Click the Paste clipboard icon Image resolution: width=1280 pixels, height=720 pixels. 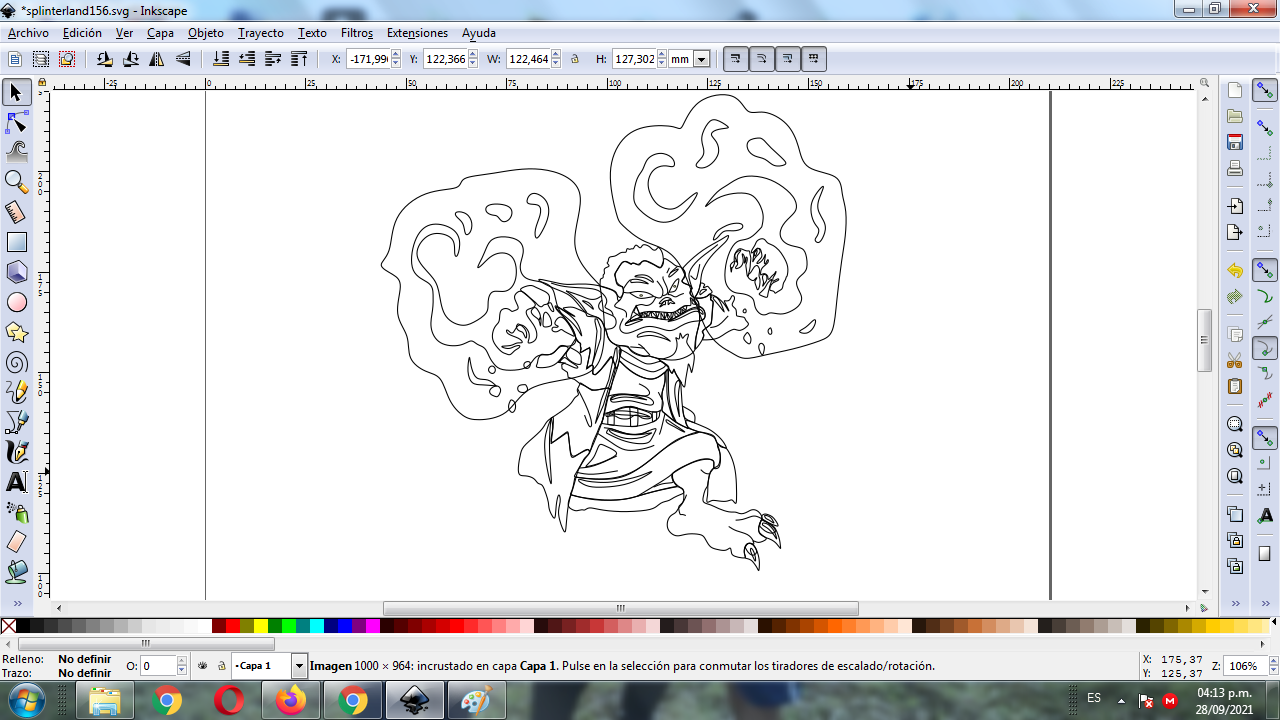point(1235,386)
